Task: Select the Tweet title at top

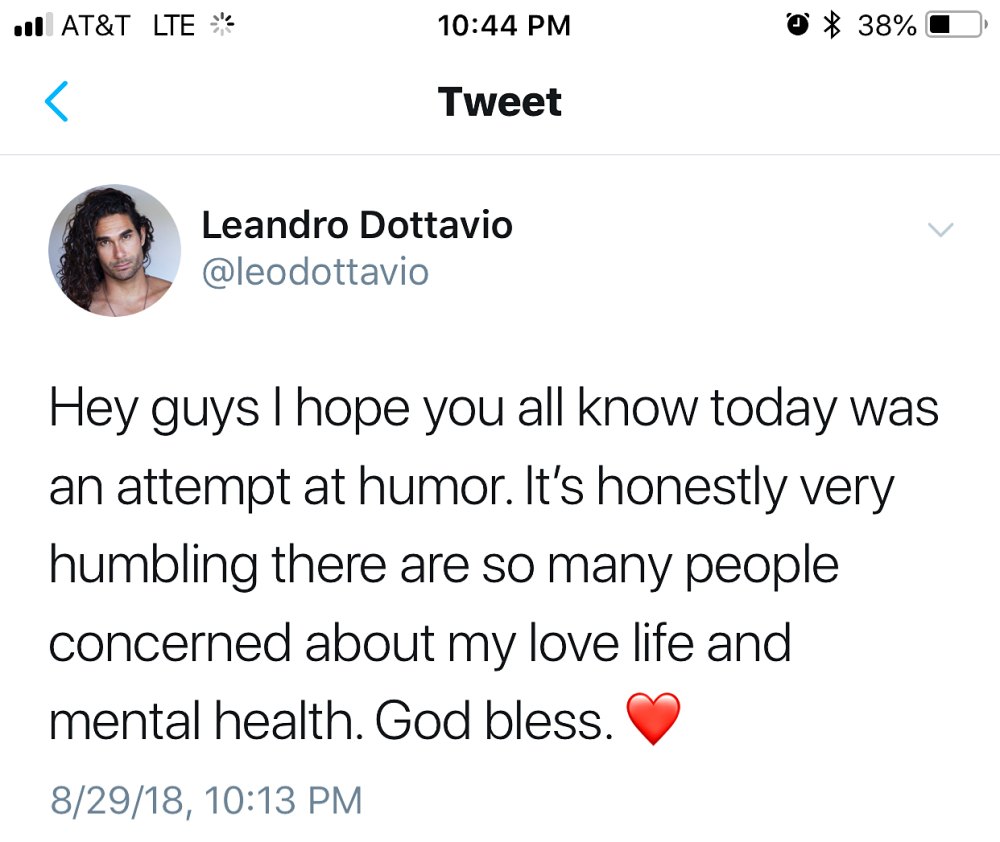Action: [x=499, y=100]
